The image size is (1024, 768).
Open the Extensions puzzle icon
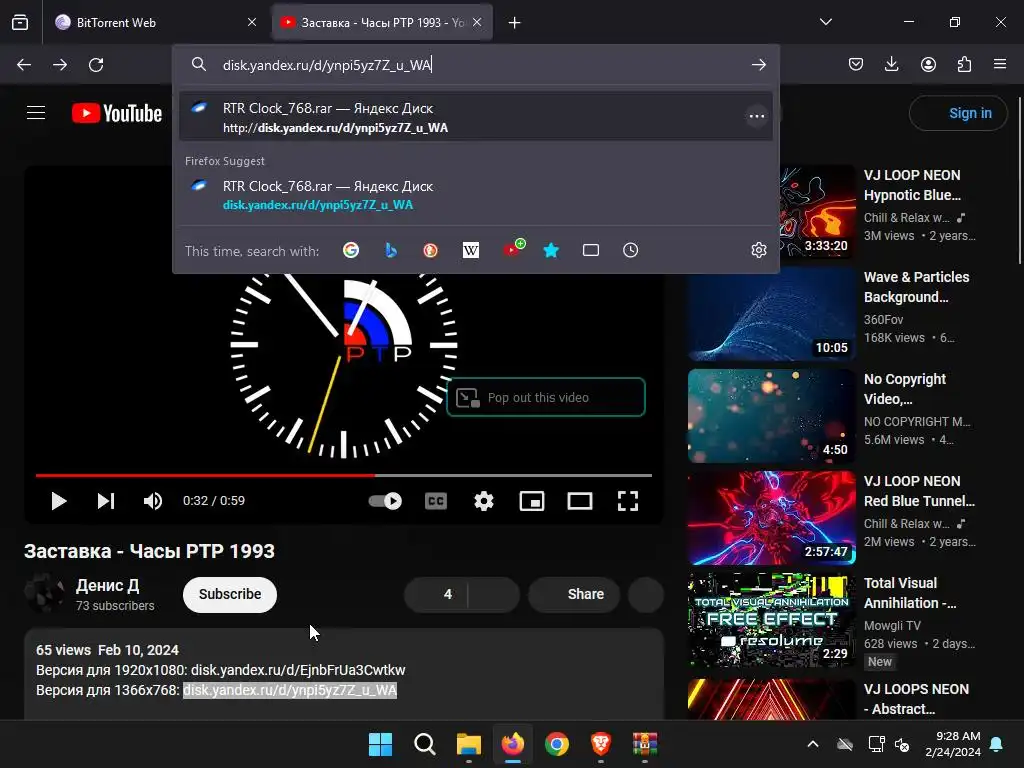pos(964,64)
